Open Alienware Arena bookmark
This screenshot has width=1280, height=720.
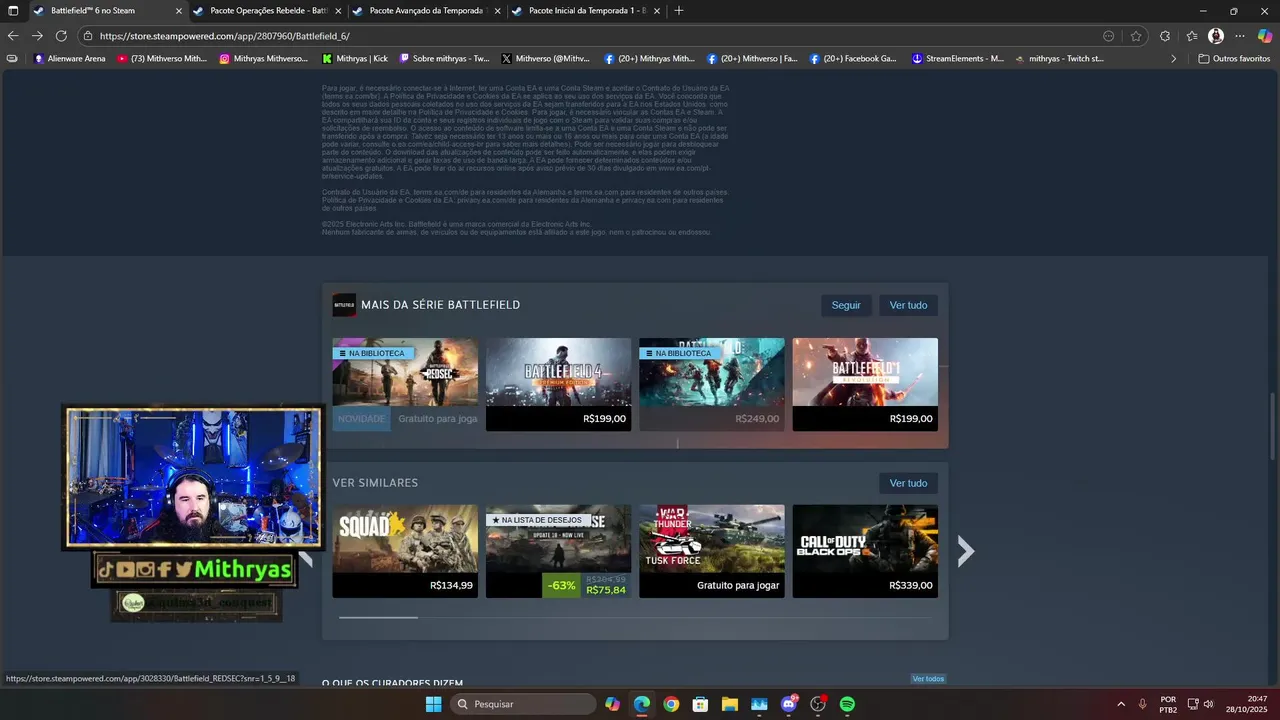(69, 59)
